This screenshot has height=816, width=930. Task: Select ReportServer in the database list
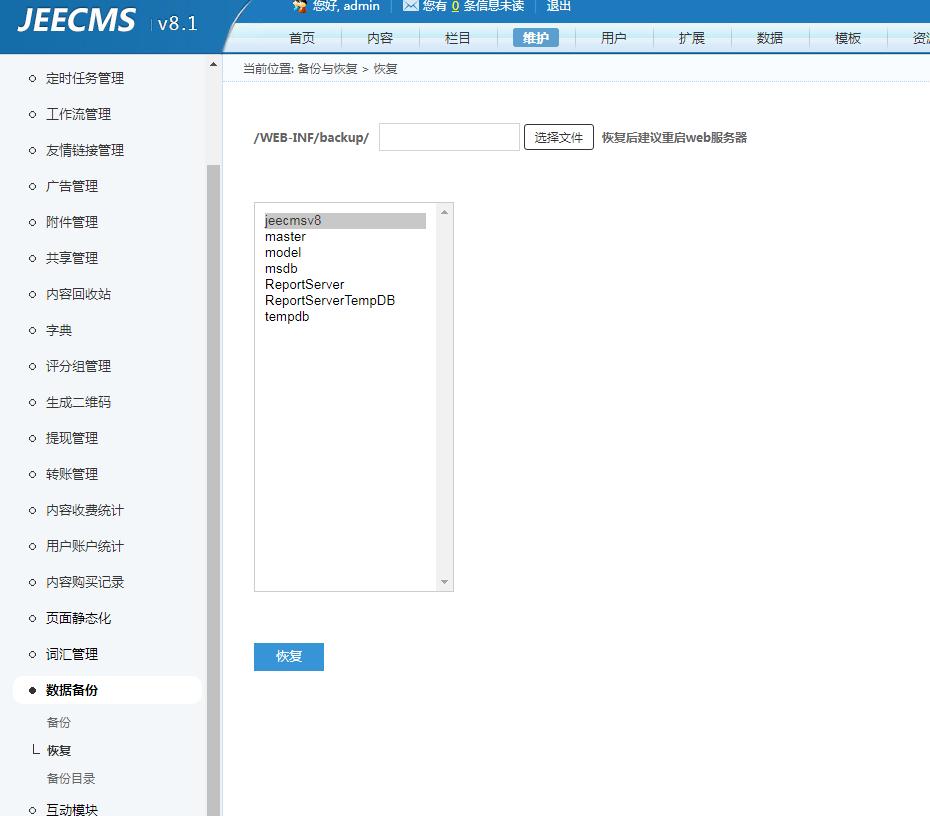[345, 285]
